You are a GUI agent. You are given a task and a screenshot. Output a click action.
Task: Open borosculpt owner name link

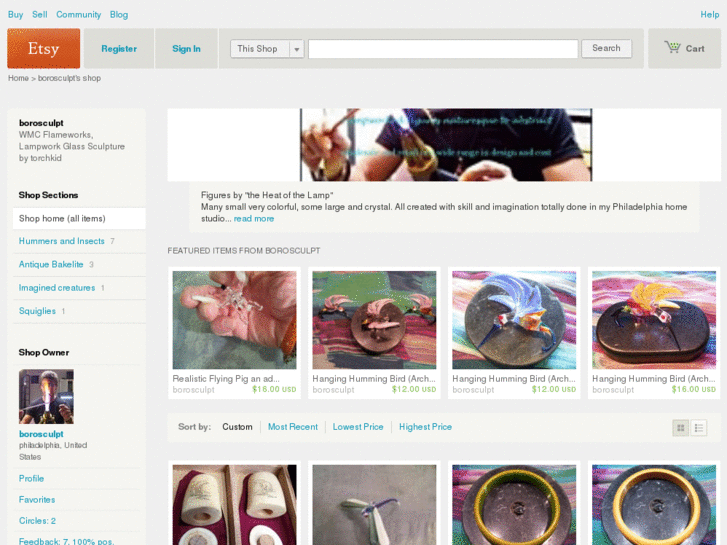click(41, 434)
